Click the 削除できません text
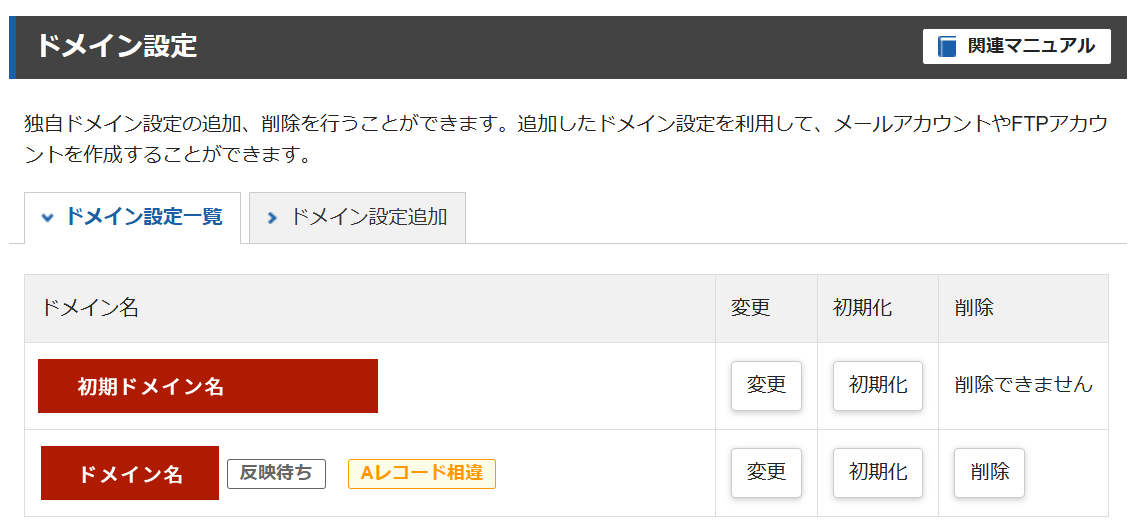This screenshot has height=532, width=1136. click(1023, 385)
